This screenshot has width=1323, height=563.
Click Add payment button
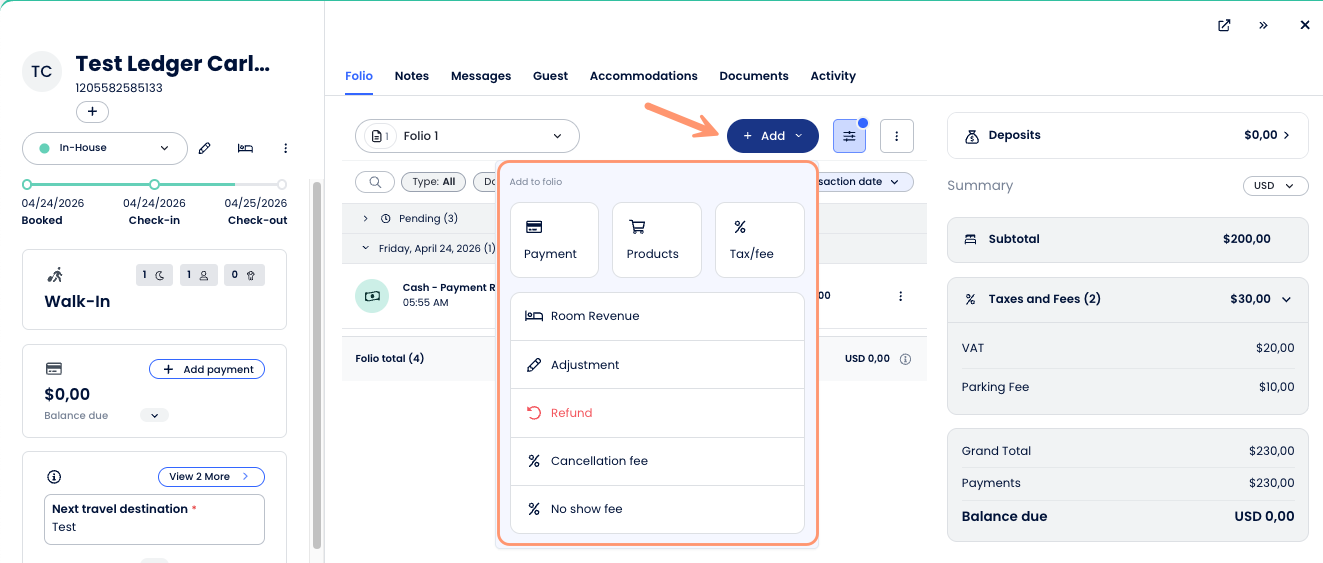pos(207,369)
